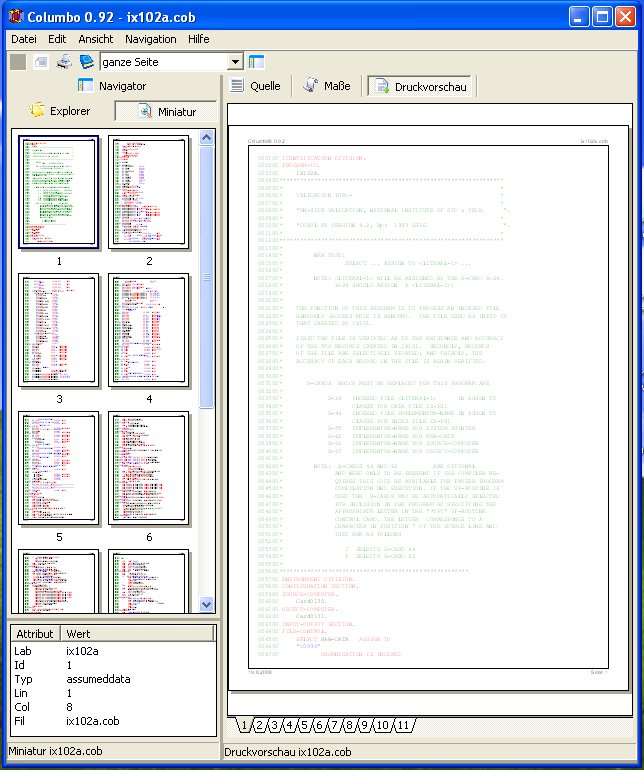Click the blue book icon in the toolbar

(x=87, y=62)
